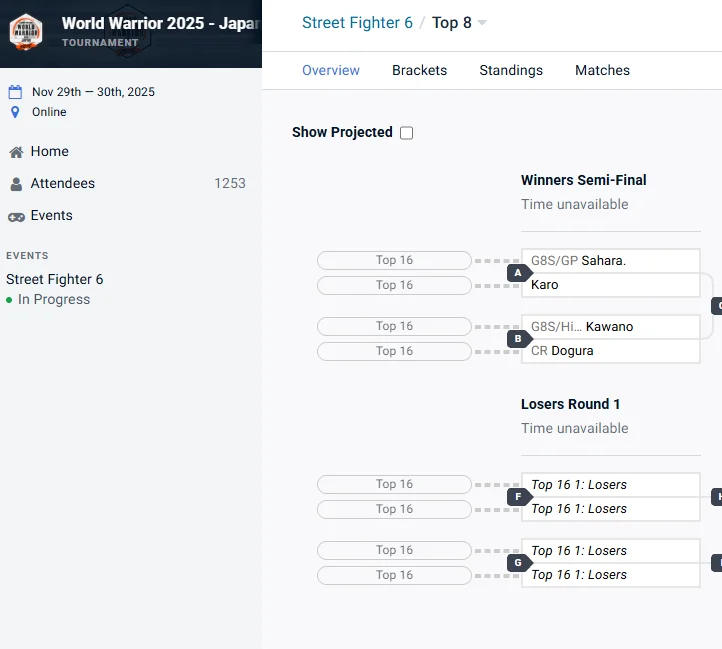
Task: Open the Standings tab
Action: click(510, 70)
